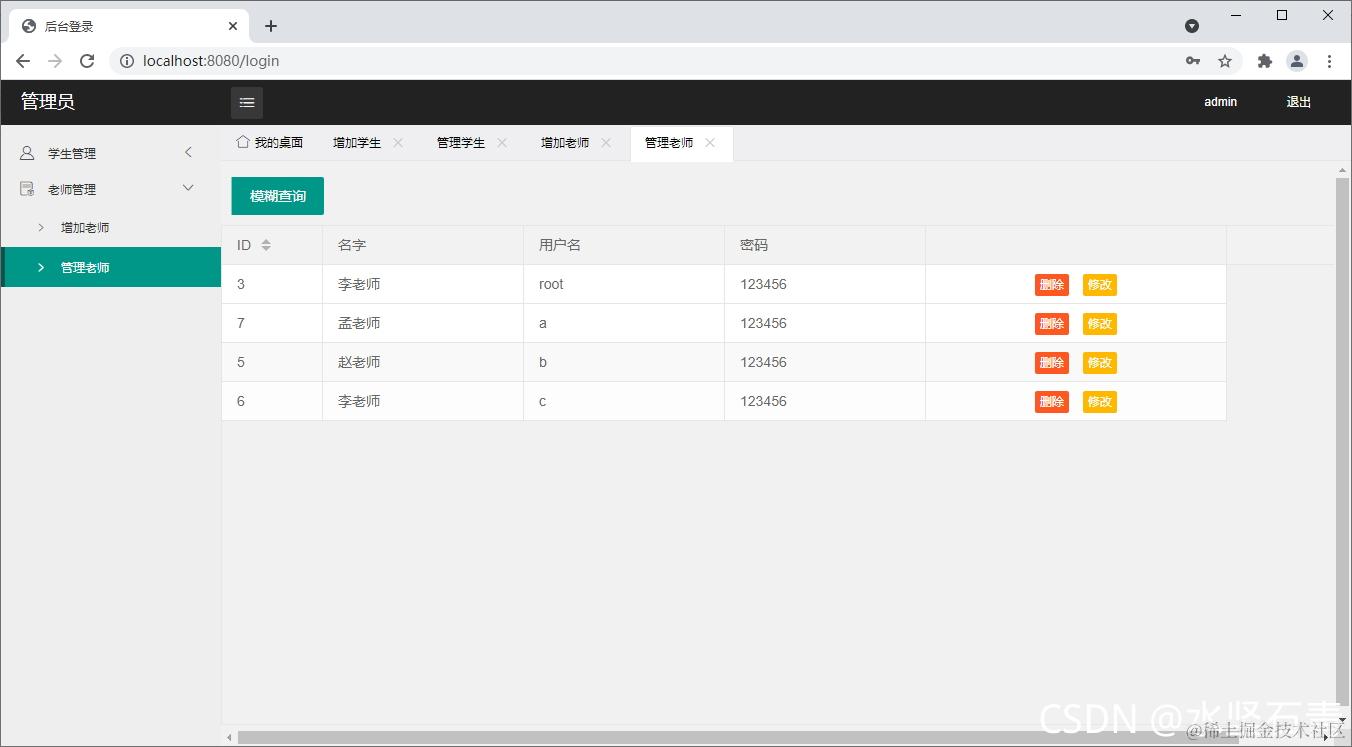
Task: Reload the page with refresh icon
Action: pos(87,61)
